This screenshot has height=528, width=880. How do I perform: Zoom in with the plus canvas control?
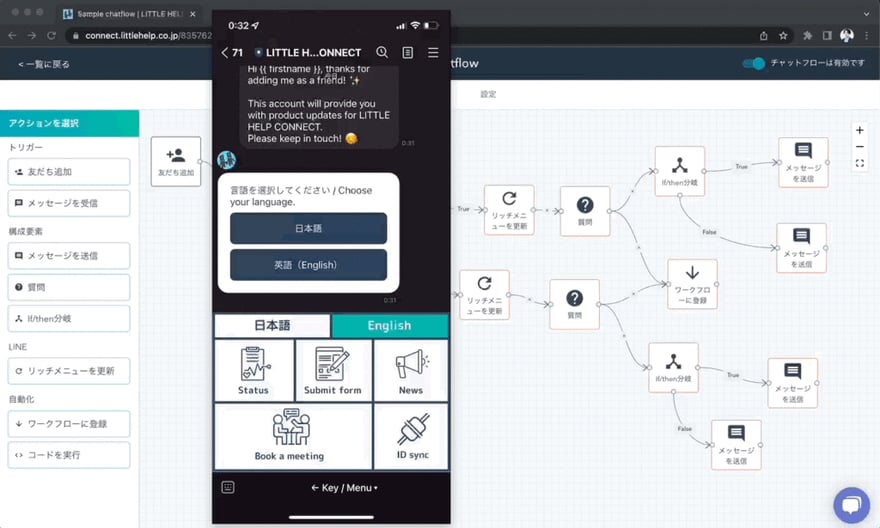[x=859, y=130]
